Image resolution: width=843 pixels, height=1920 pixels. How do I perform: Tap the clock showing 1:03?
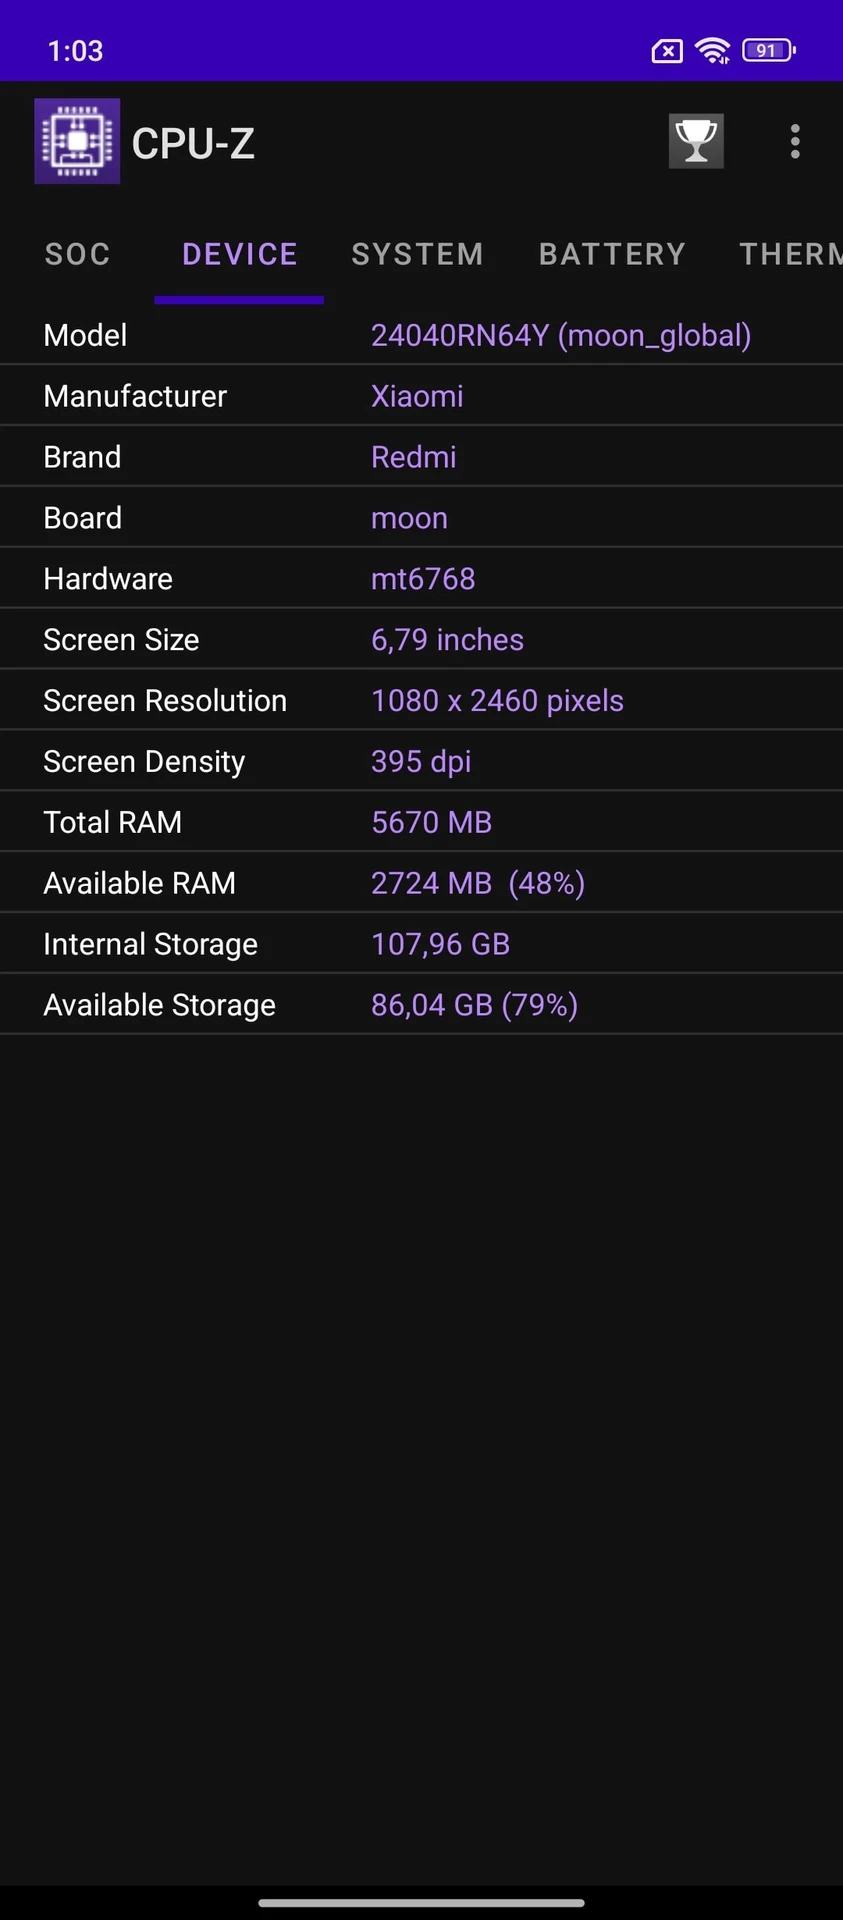click(x=74, y=50)
